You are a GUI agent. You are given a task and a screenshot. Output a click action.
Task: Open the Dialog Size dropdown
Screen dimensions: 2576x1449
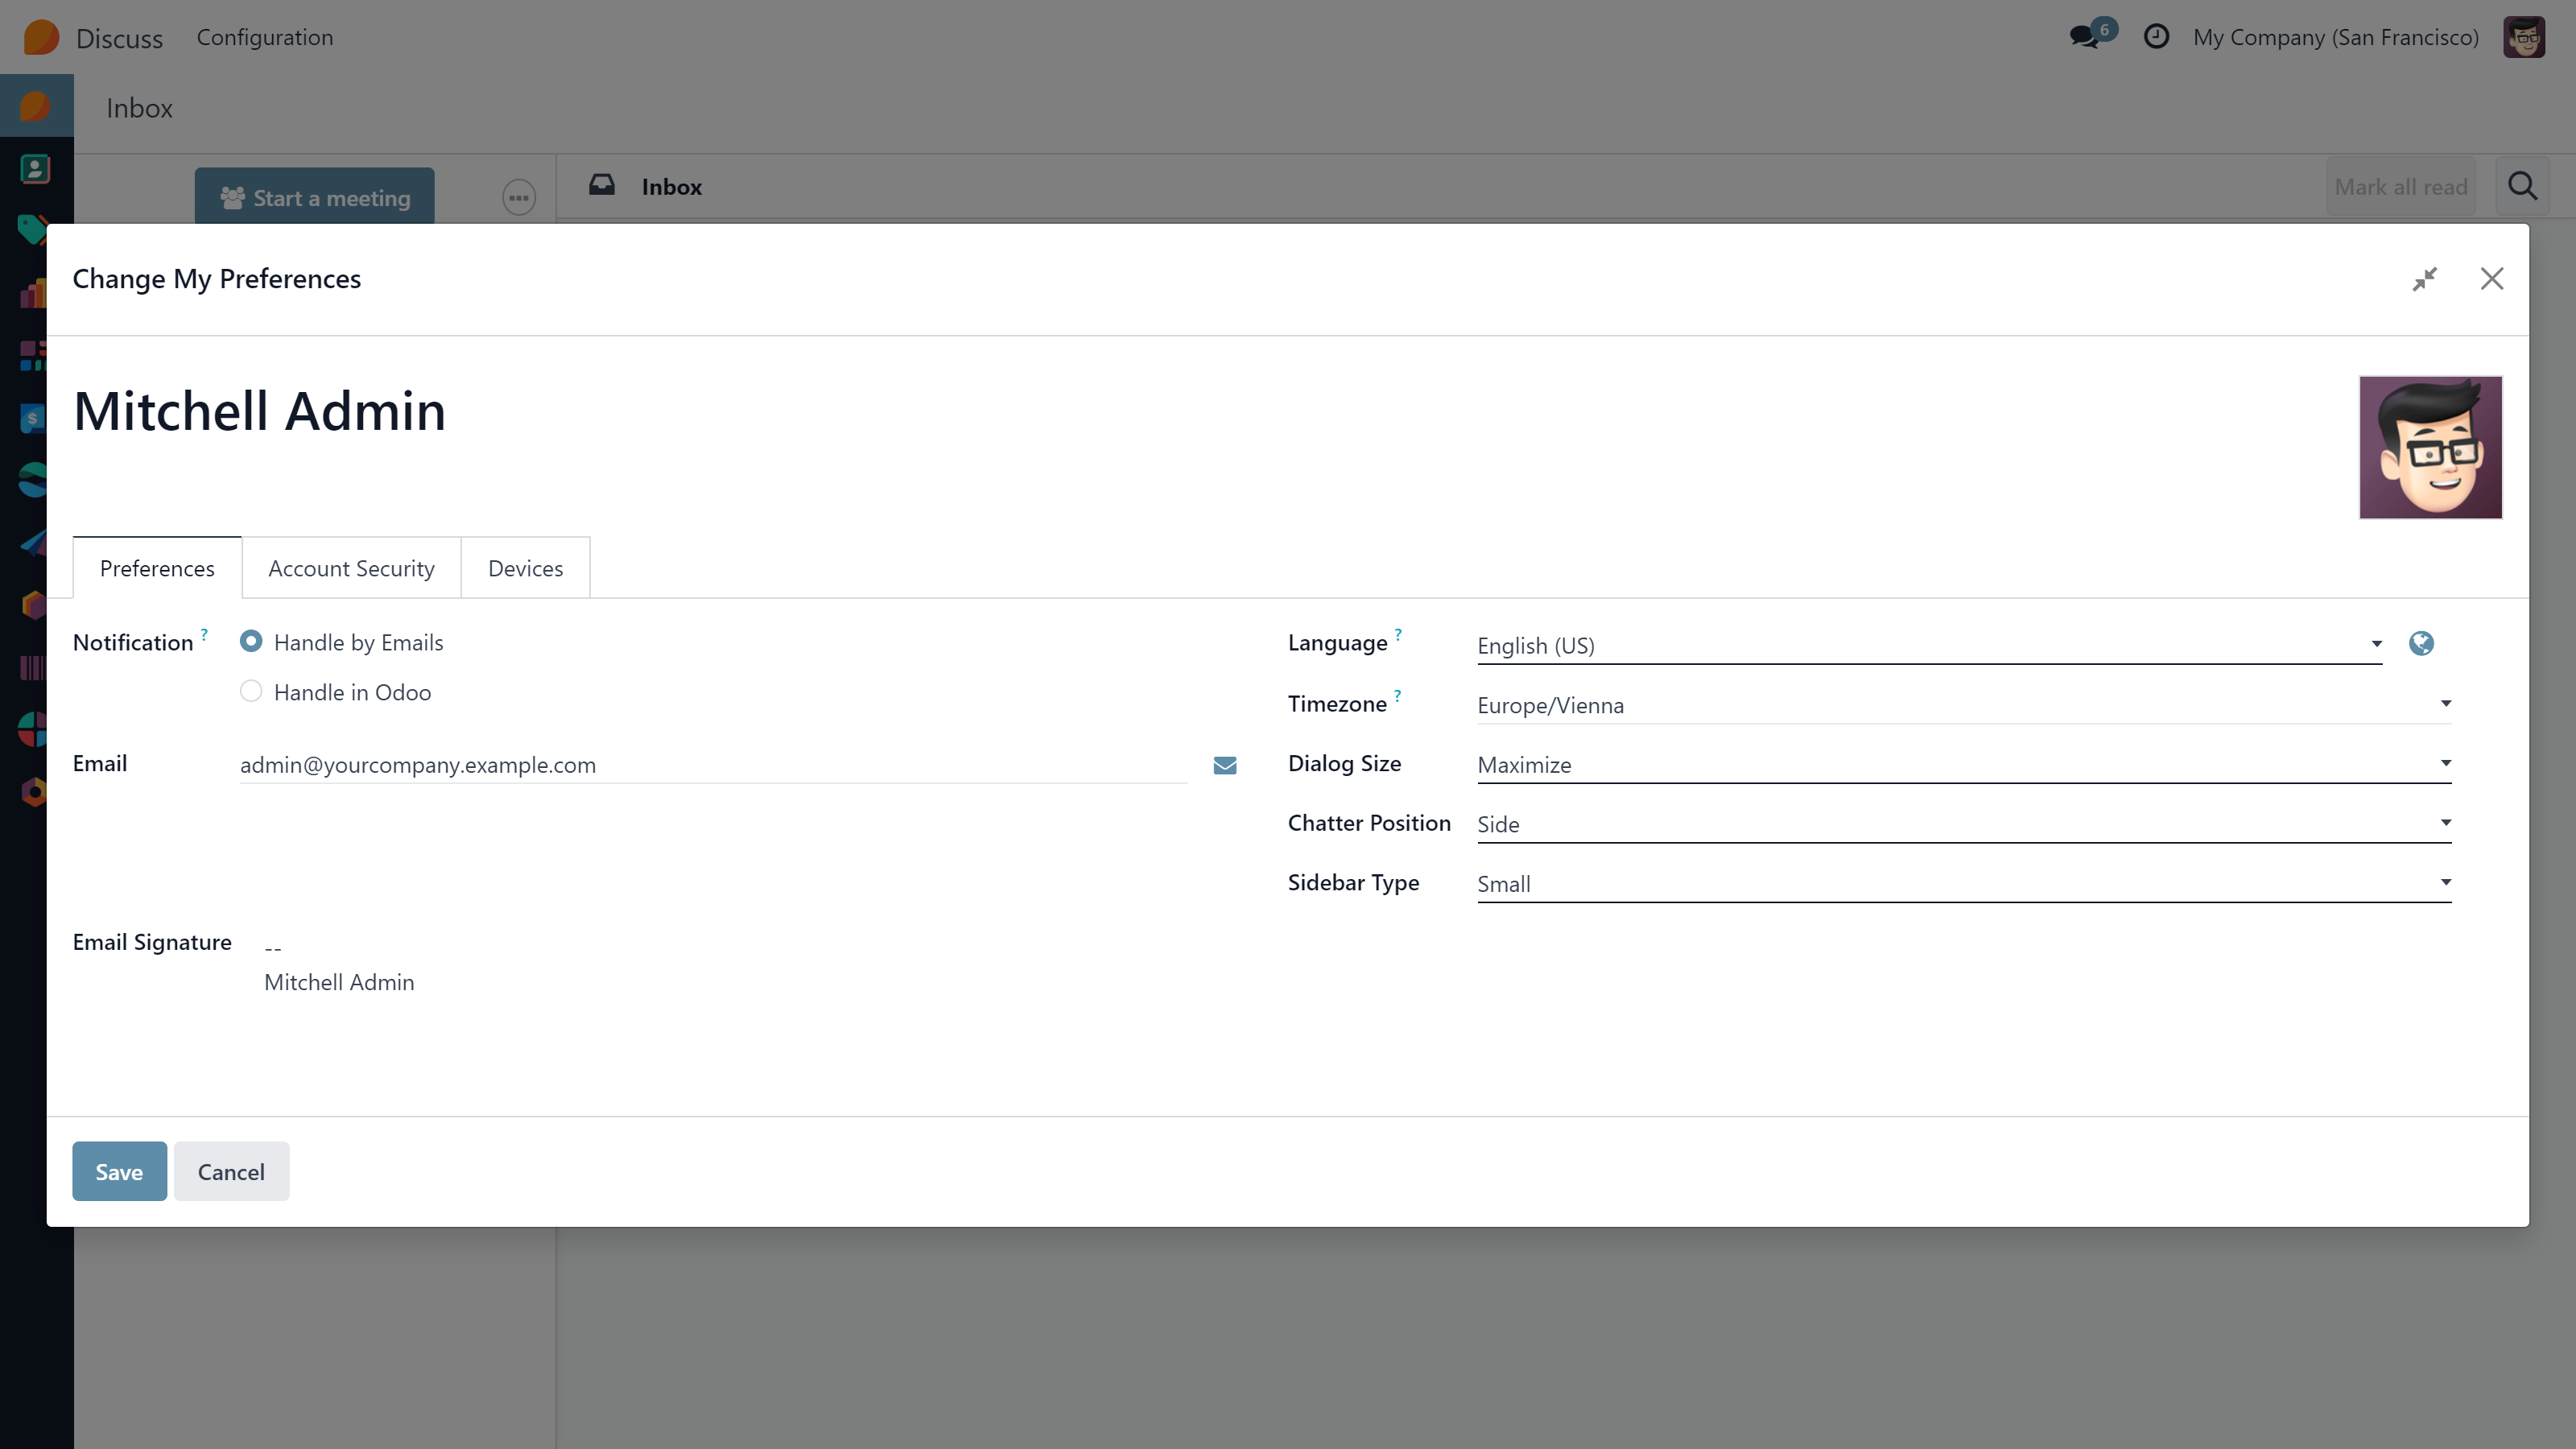click(x=1964, y=765)
